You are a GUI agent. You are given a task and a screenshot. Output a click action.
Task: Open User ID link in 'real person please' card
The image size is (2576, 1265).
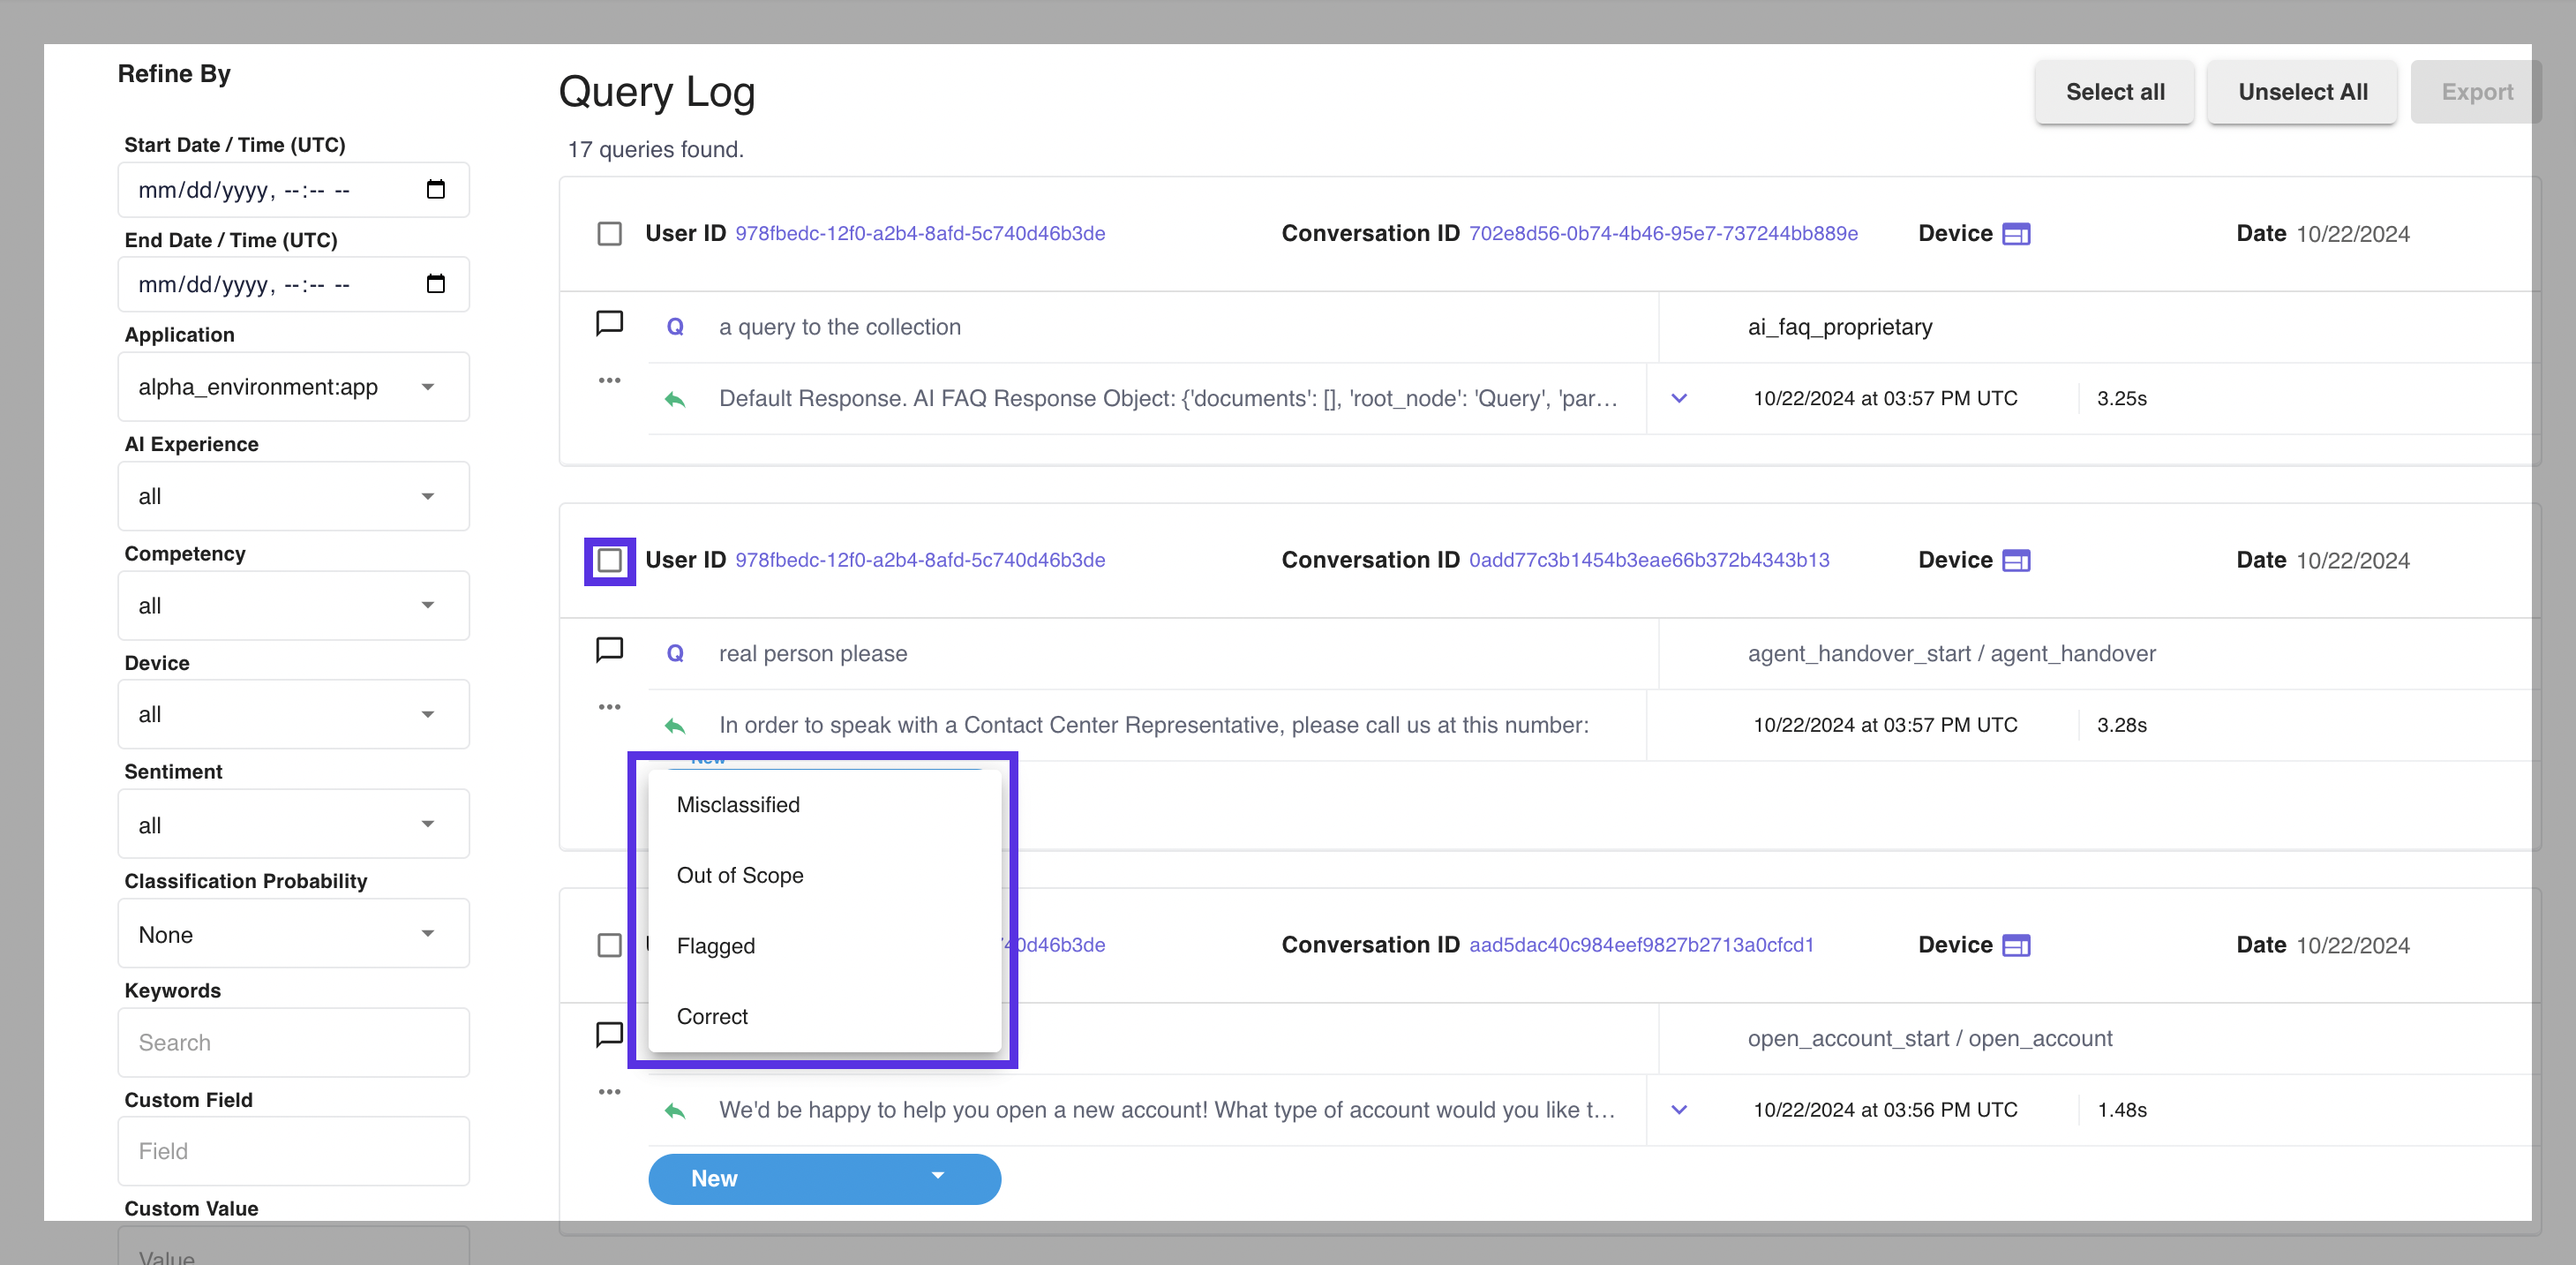click(920, 560)
